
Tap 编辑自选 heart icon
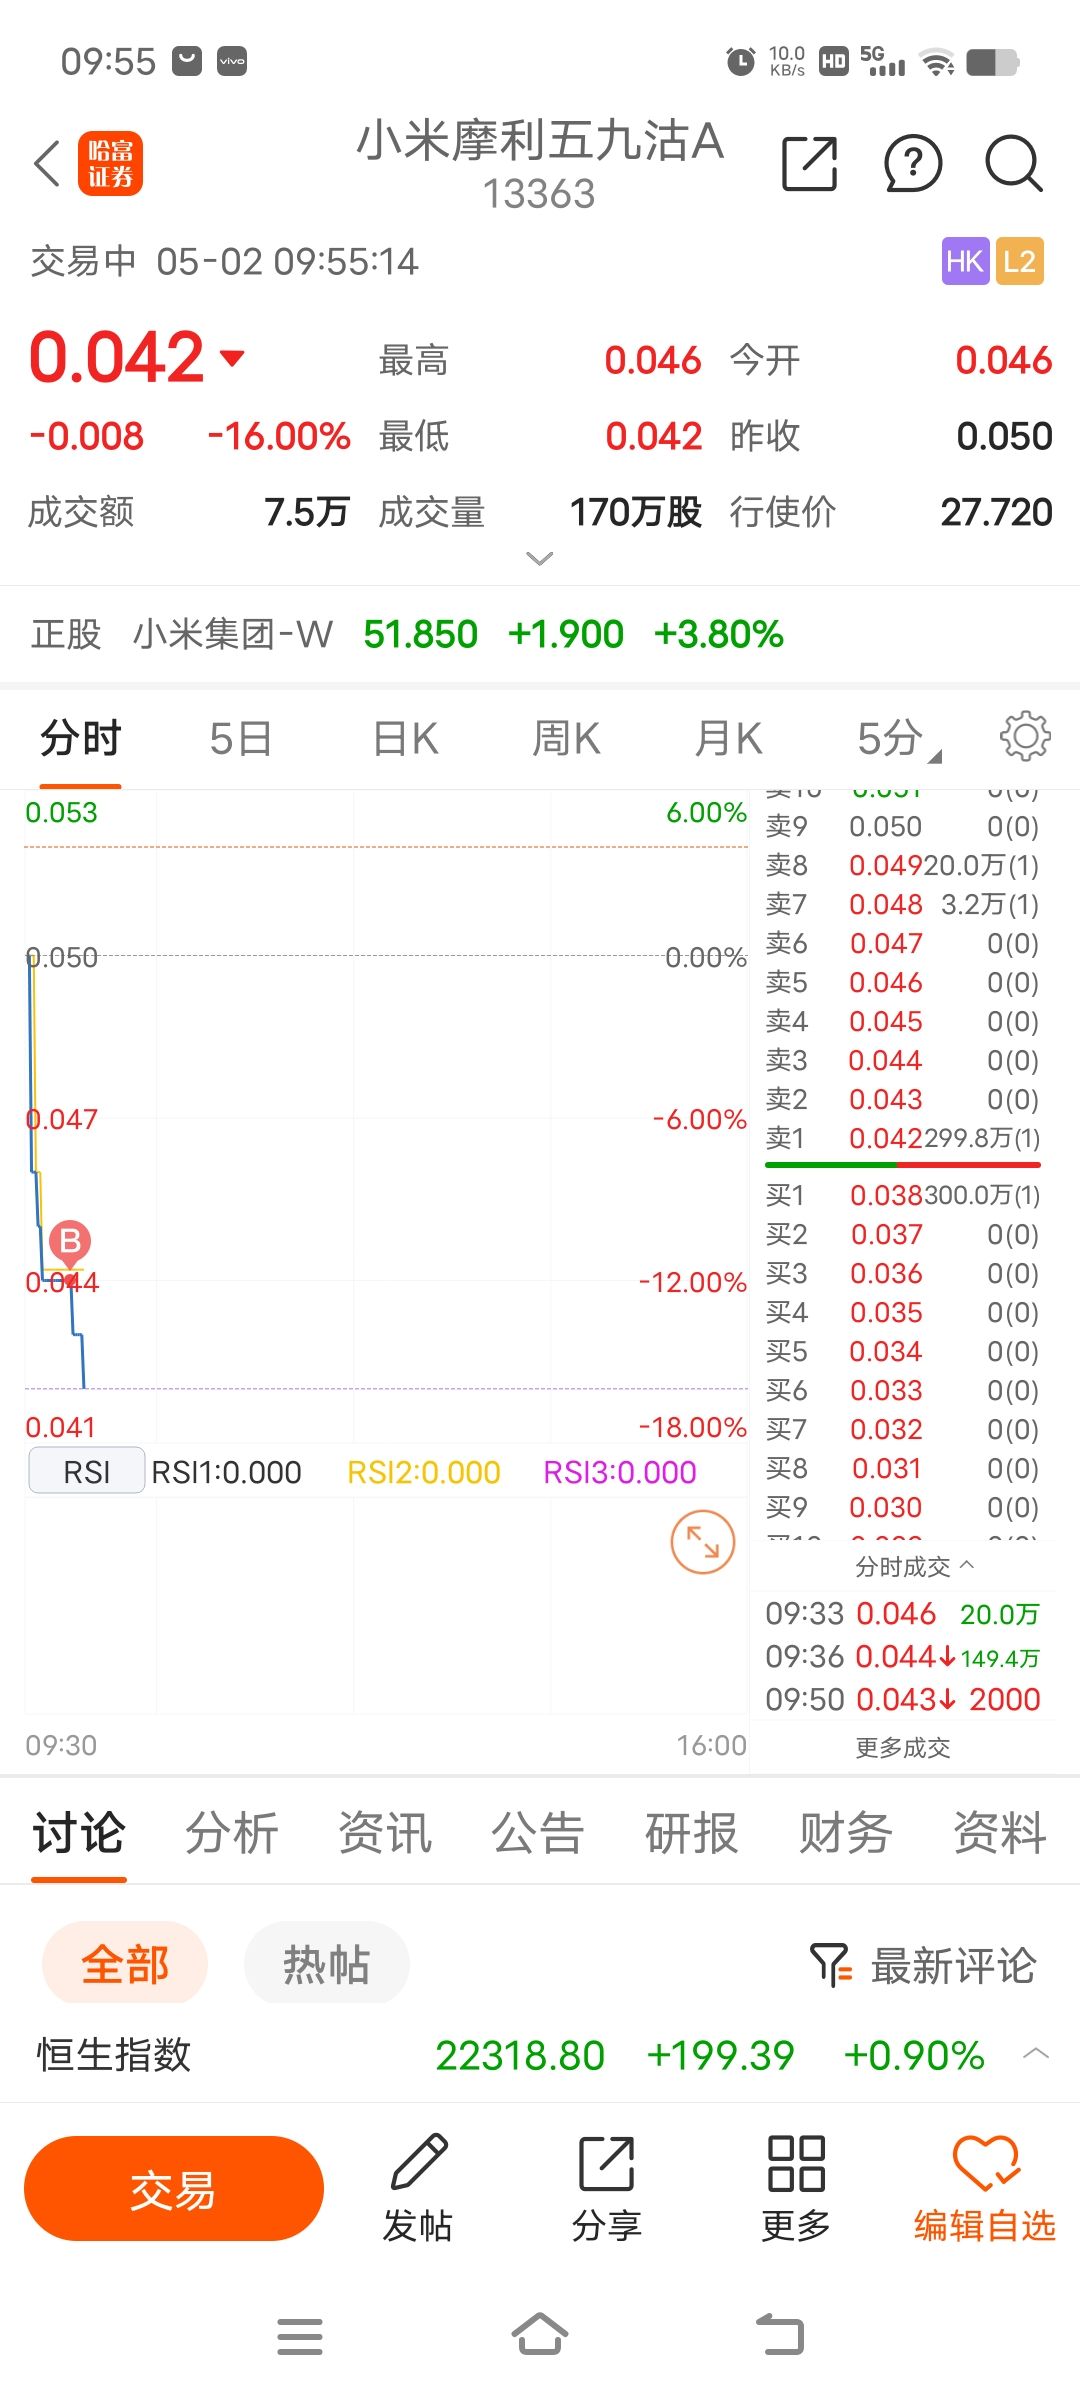[x=985, y=2166]
